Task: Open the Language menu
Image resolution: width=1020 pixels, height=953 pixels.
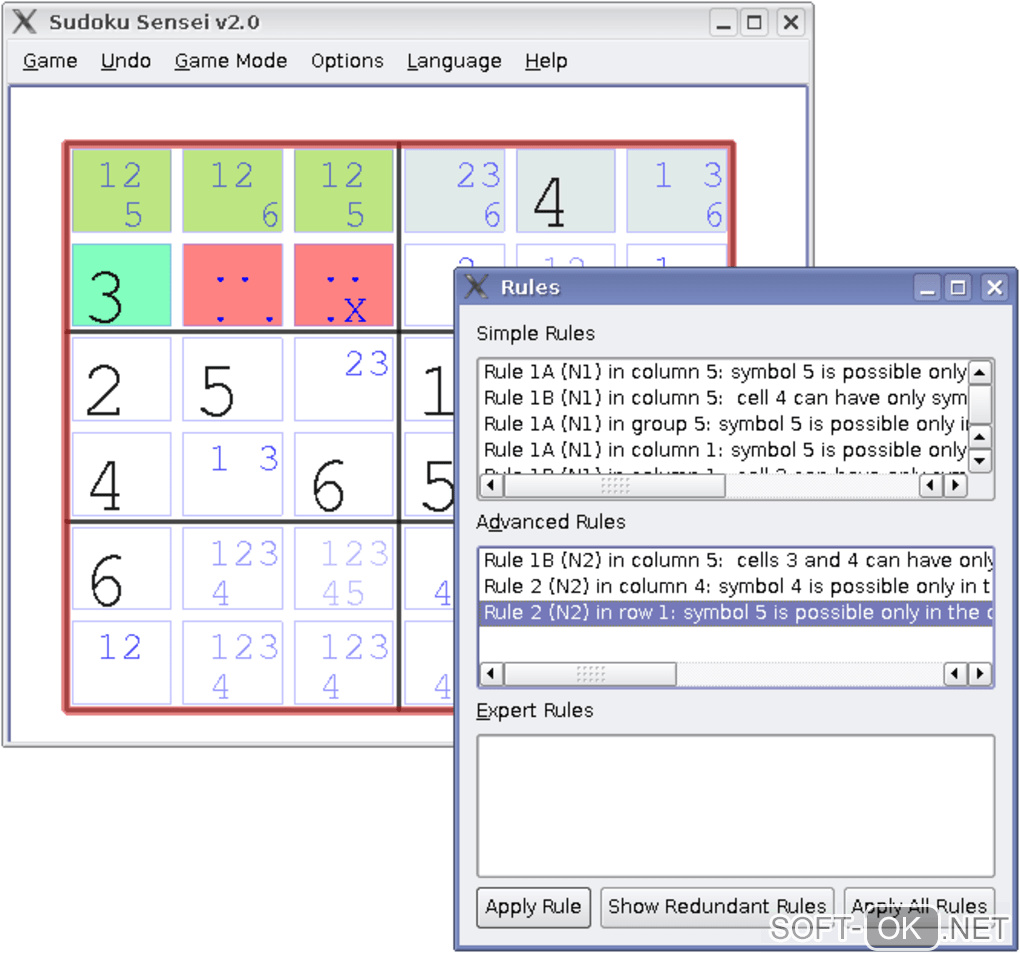Action: [454, 61]
